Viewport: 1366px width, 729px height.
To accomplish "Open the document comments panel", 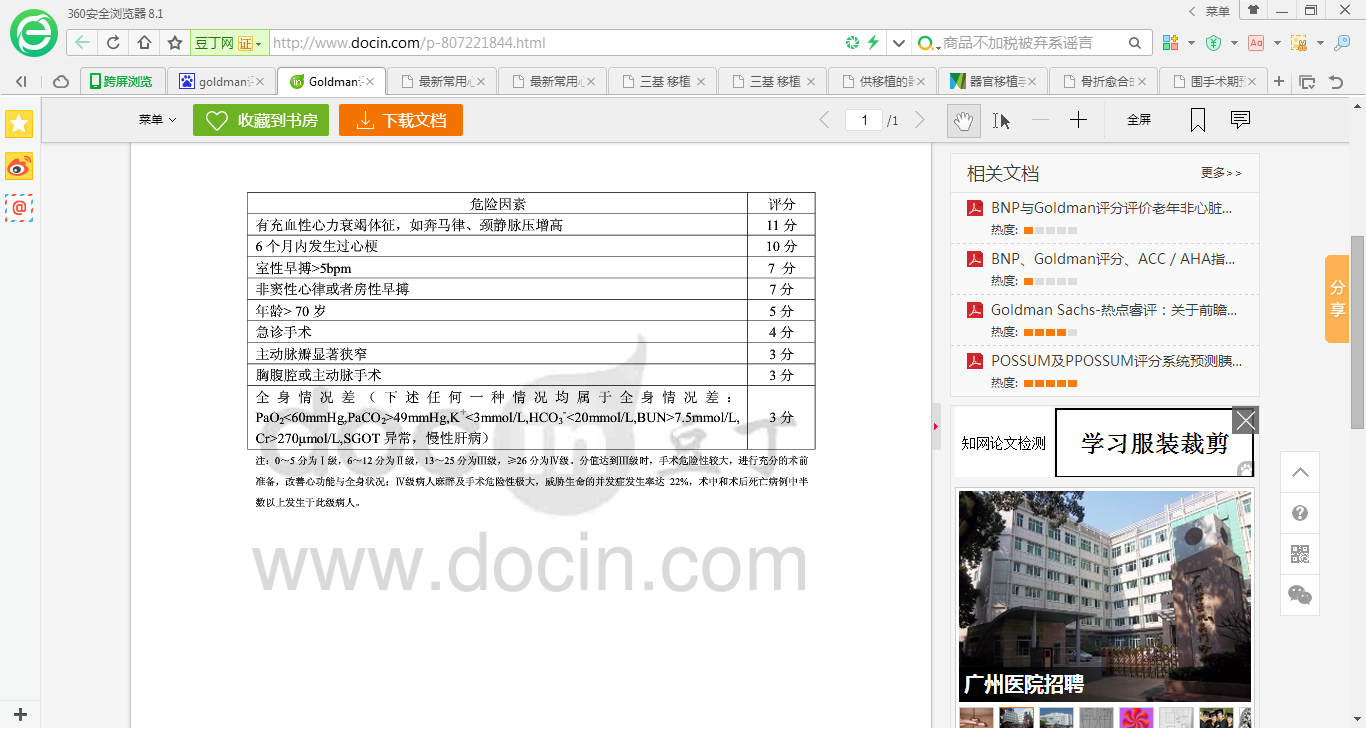I will (1239, 120).
